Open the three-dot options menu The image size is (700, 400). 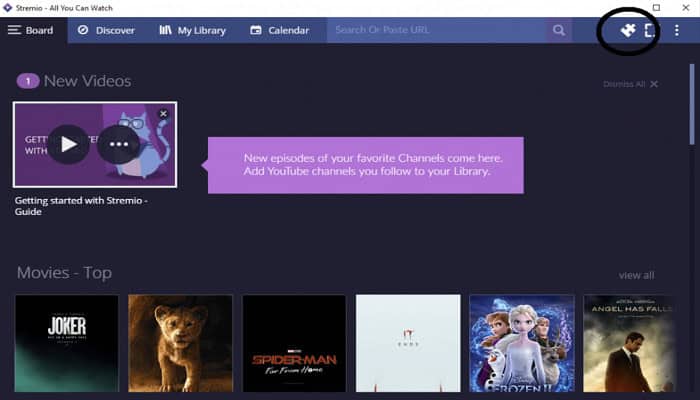point(677,30)
